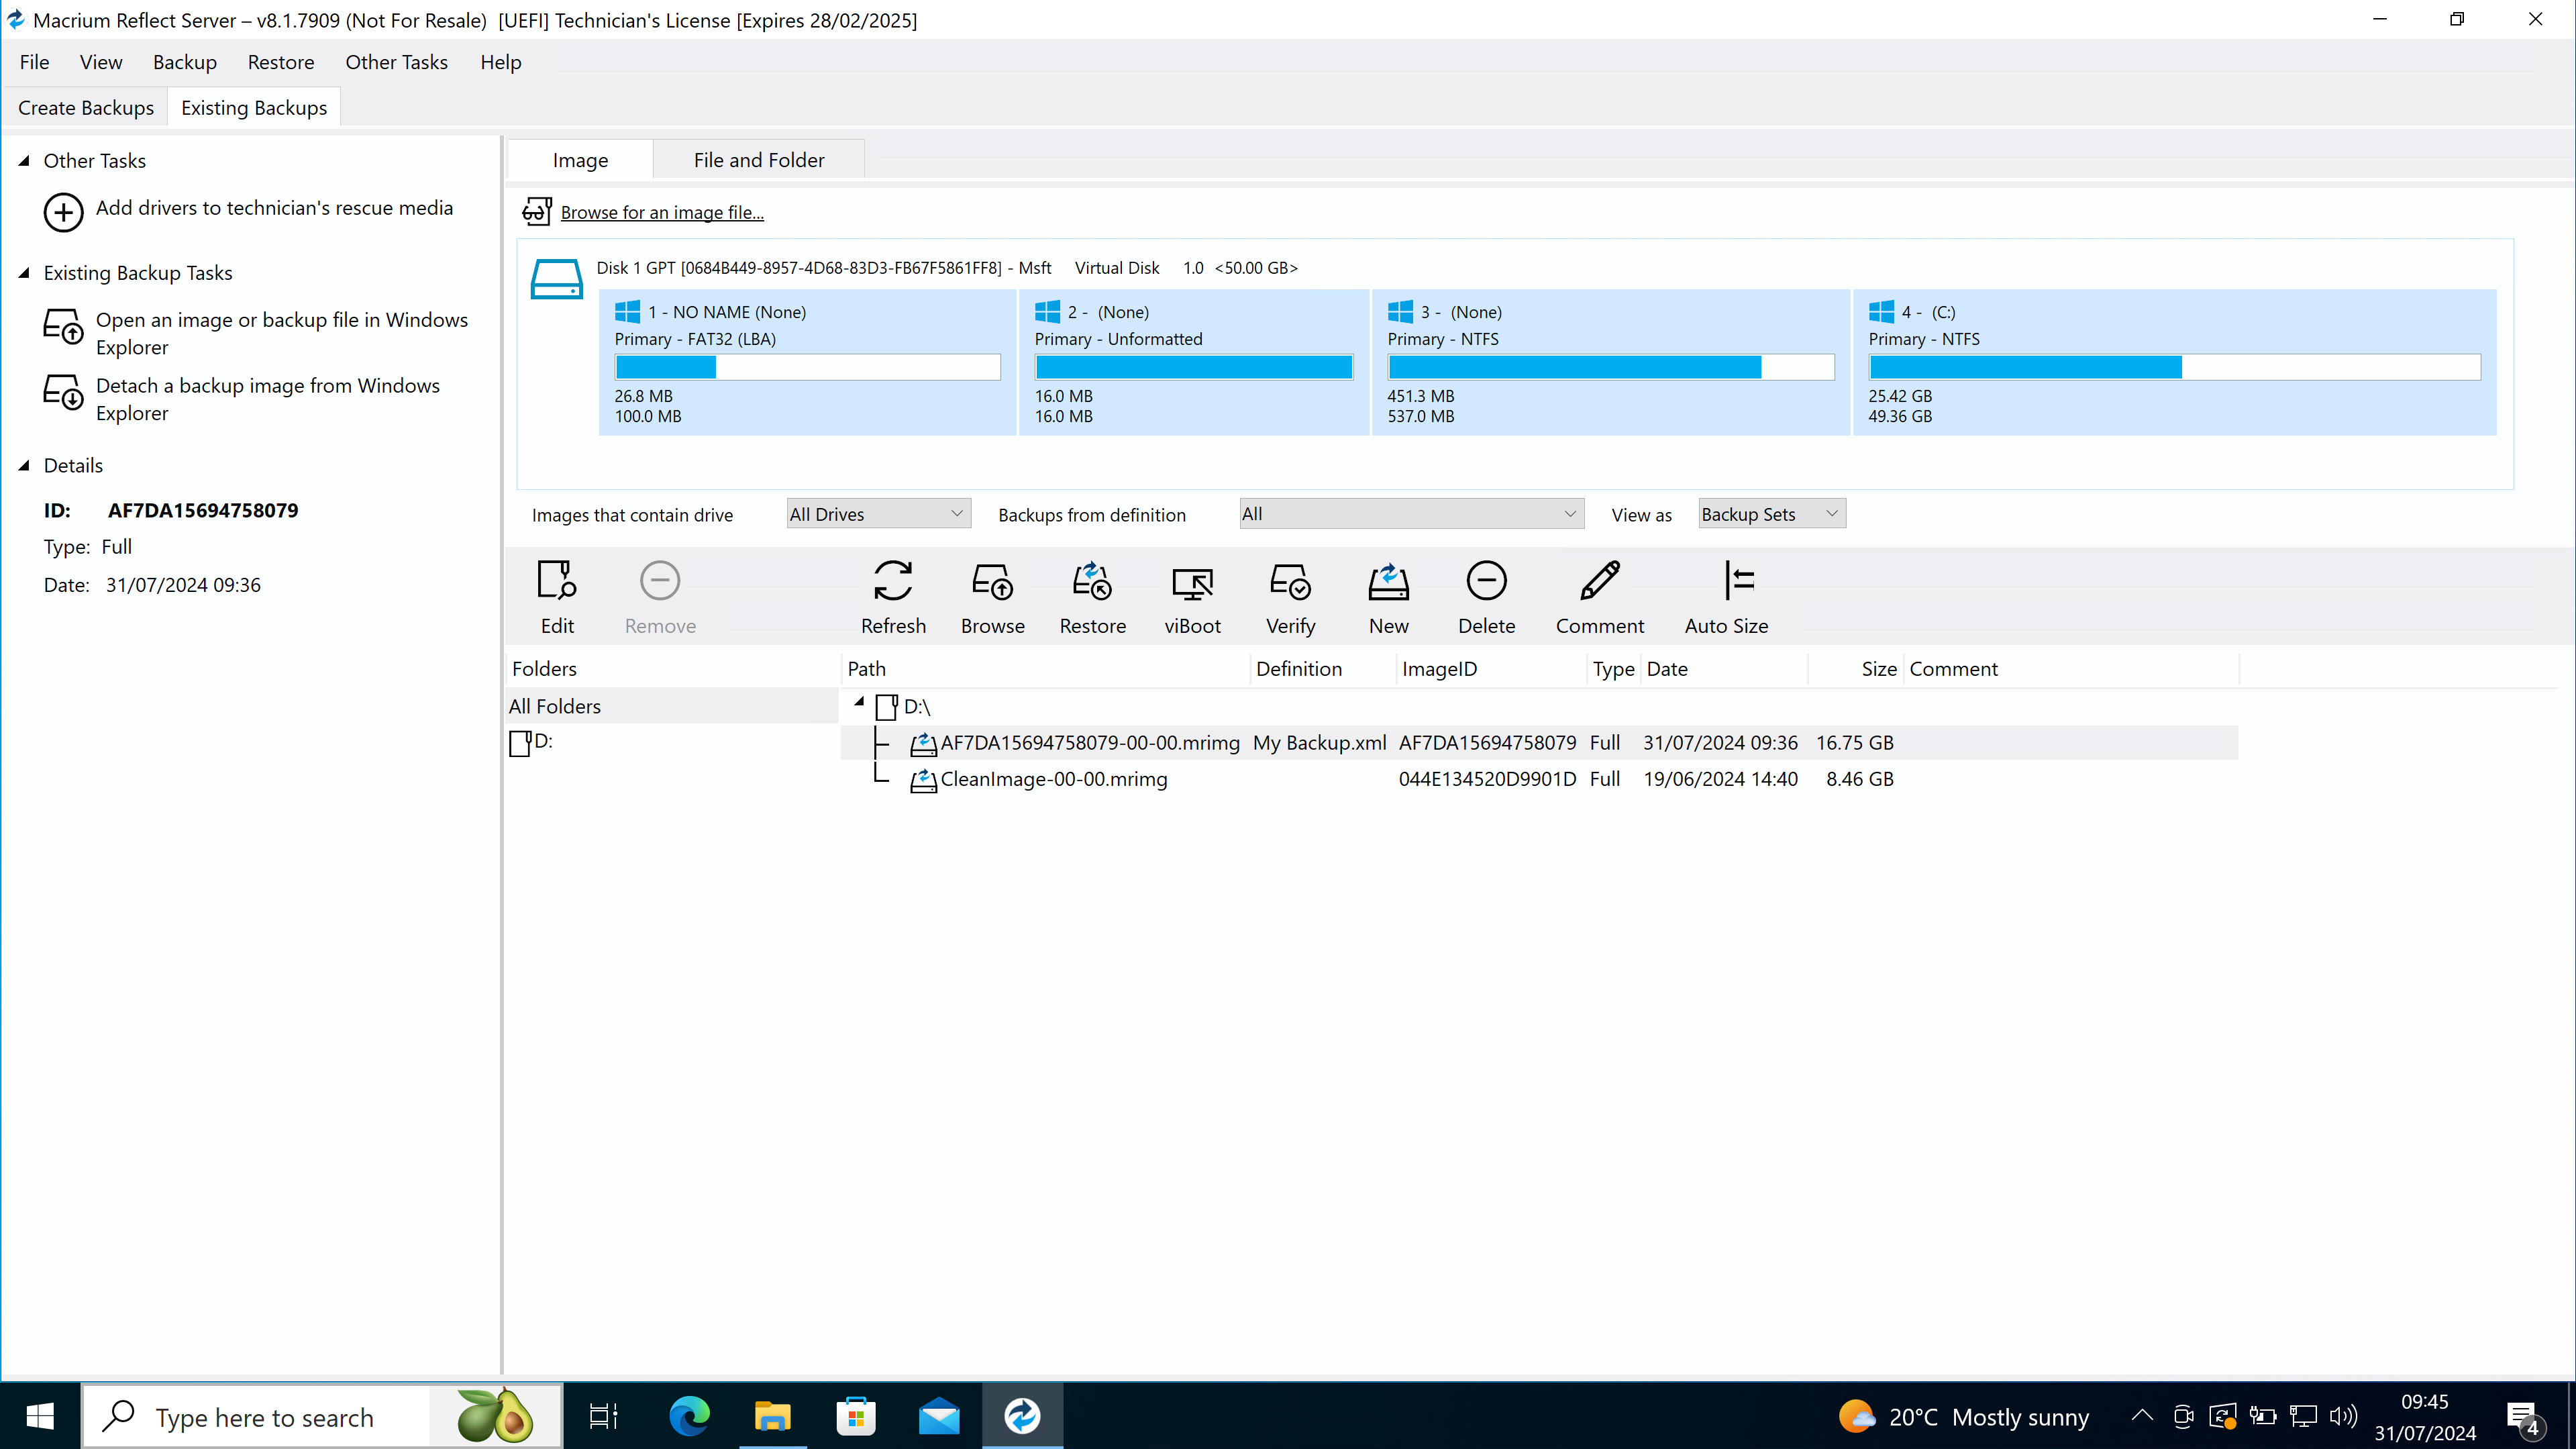
Task: Open the 'Images that contain drive' dropdown
Action: (877, 513)
